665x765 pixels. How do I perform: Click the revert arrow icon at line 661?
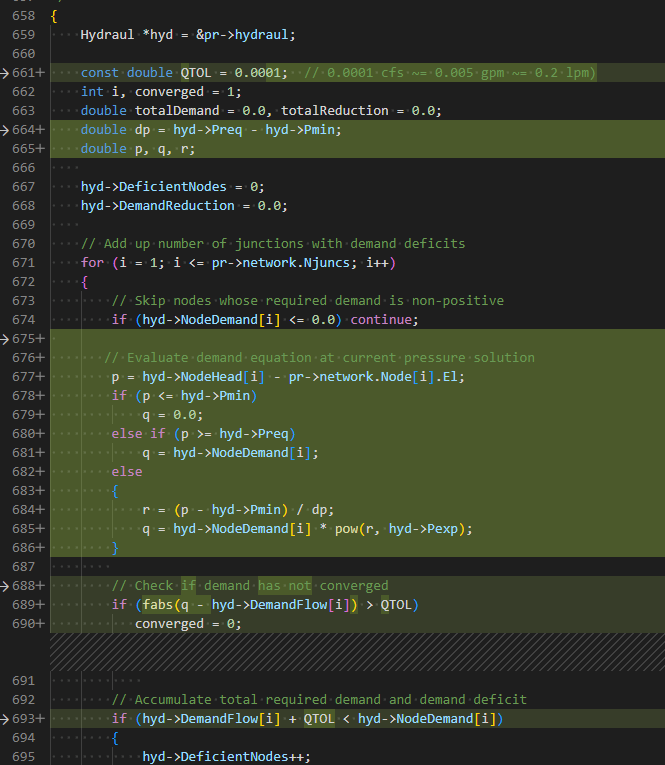(5, 73)
